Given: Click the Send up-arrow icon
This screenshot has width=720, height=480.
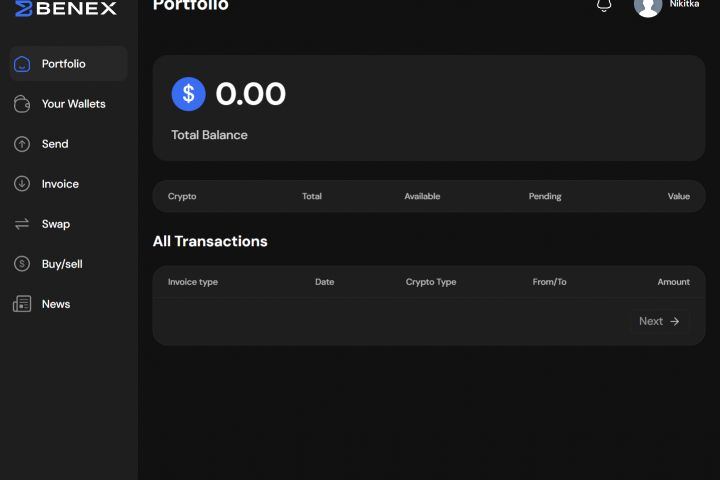Looking at the screenshot, I should pos(22,144).
